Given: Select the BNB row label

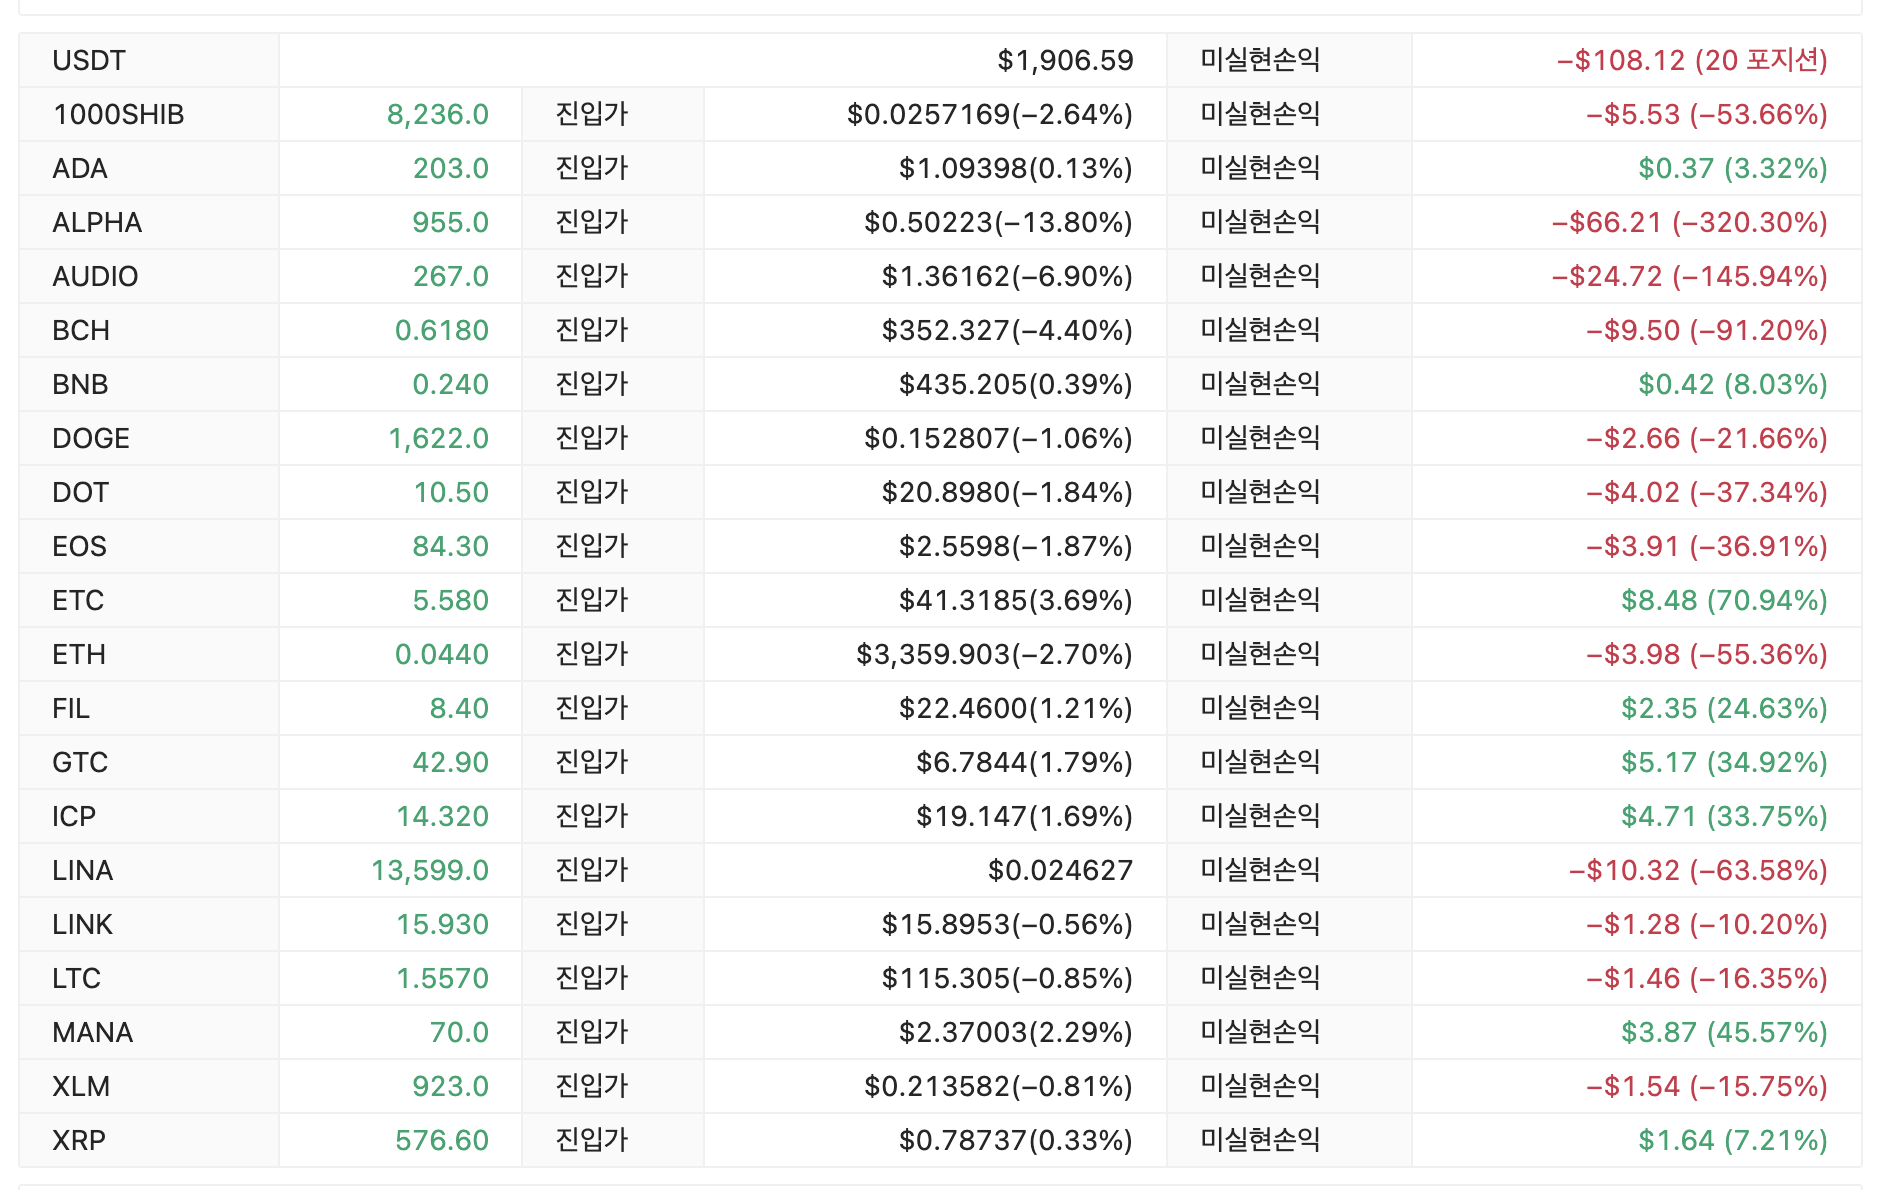Looking at the screenshot, I should click(x=80, y=385).
